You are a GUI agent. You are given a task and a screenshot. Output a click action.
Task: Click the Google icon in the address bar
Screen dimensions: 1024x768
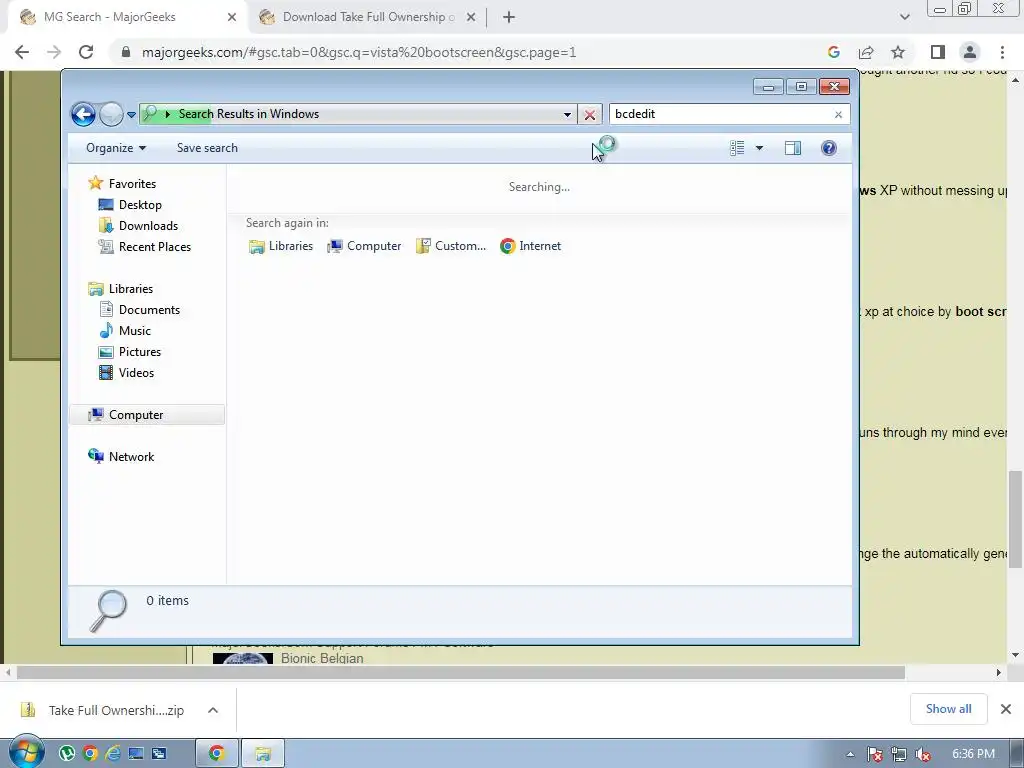click(x=834, y=52)
